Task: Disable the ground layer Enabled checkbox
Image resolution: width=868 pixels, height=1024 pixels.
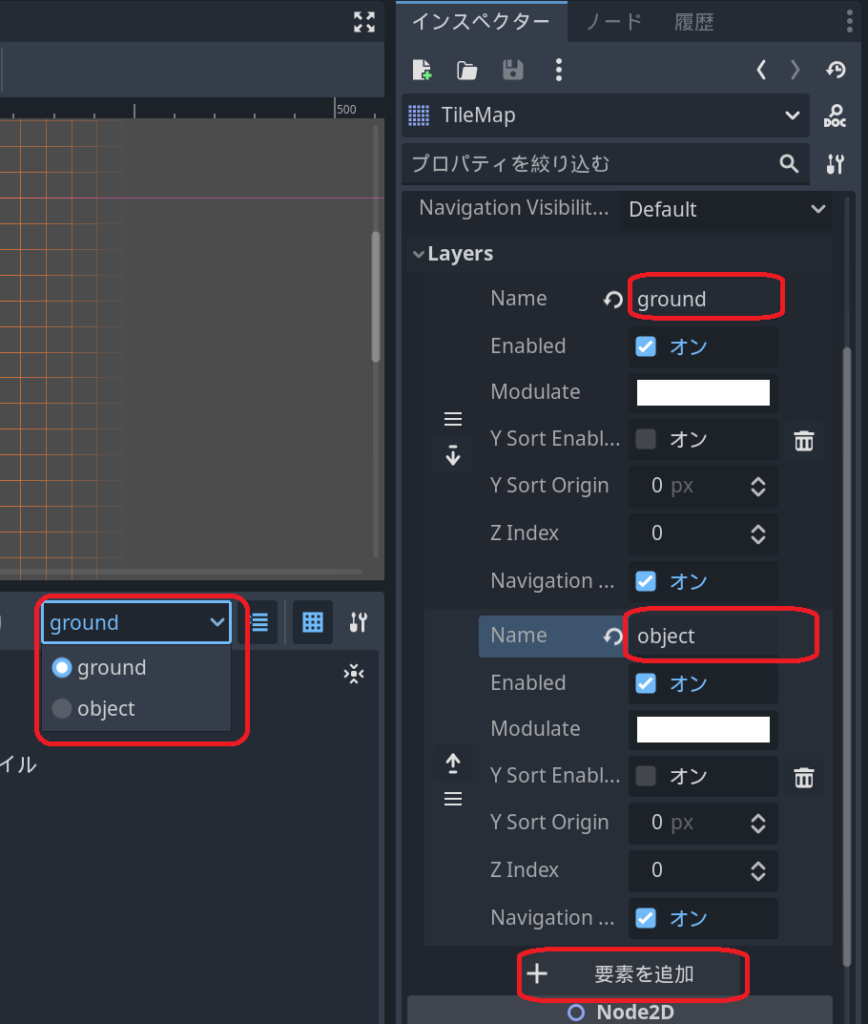Action: [646, 347]
